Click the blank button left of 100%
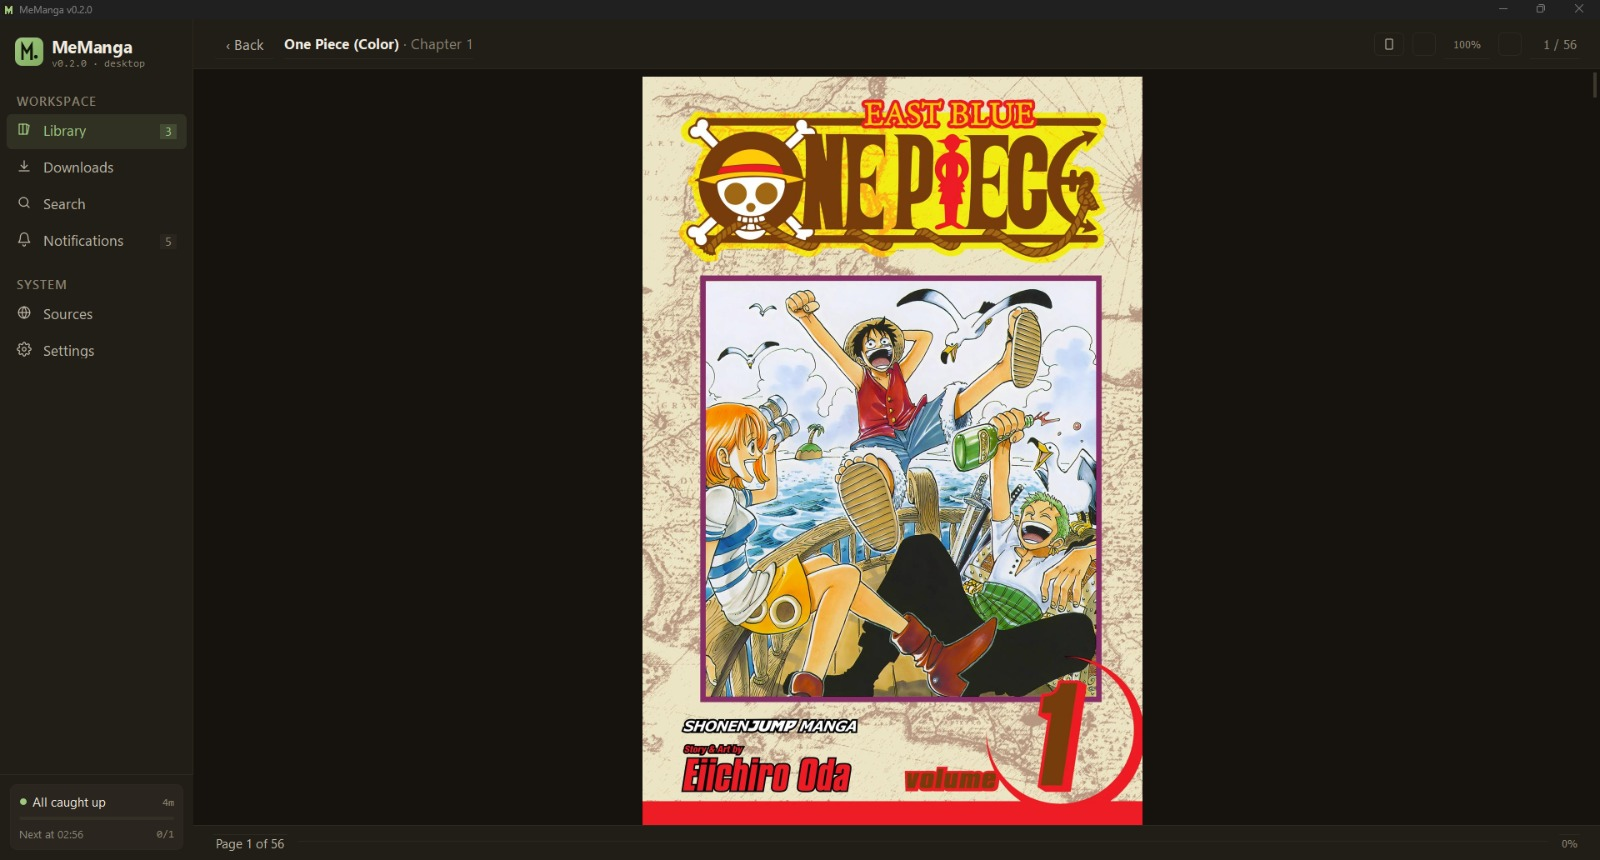 (1424, 45)
